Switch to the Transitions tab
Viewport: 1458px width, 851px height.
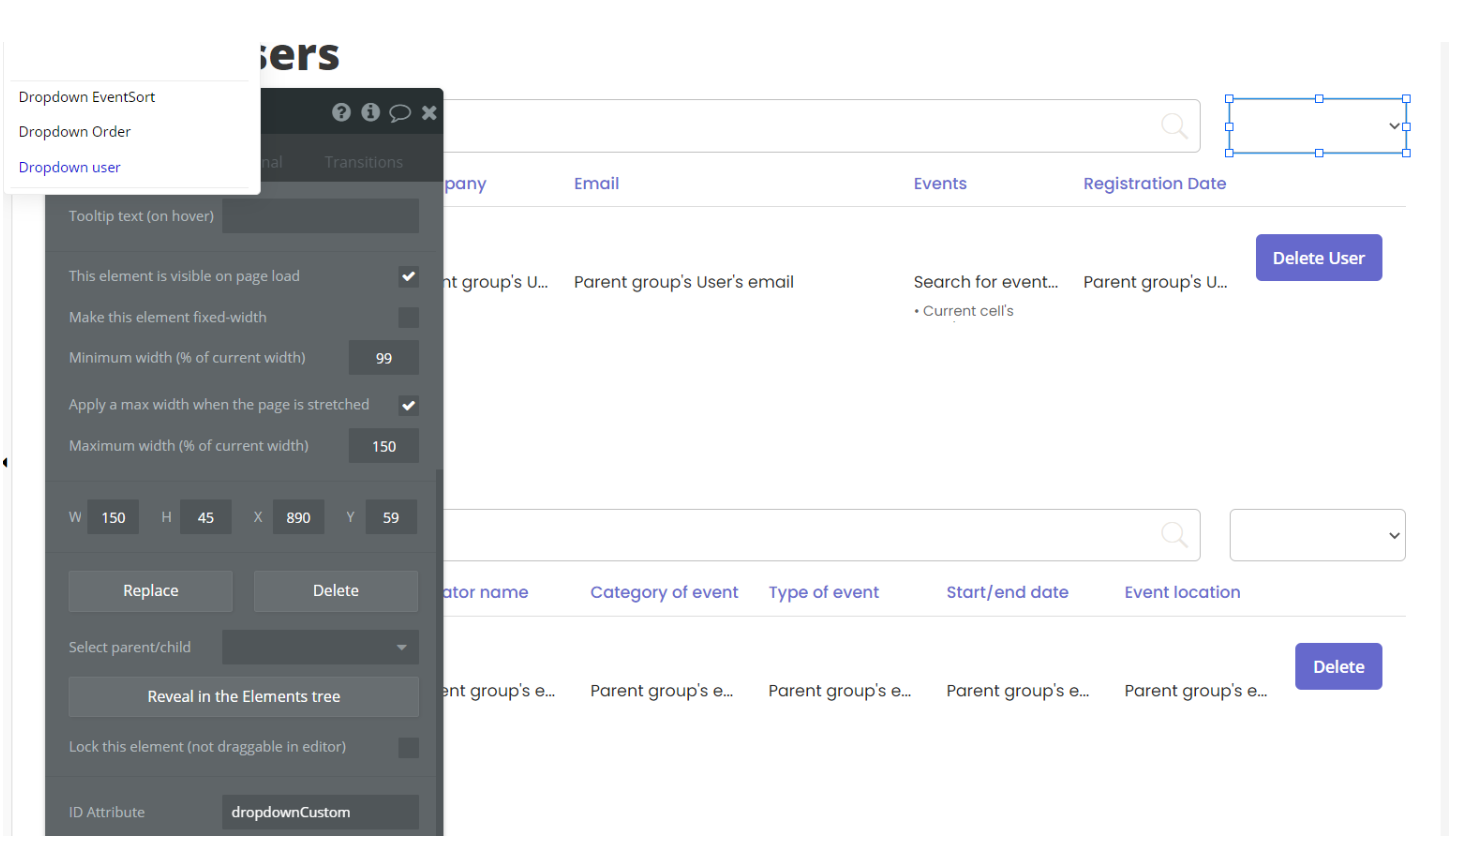[x=364, y=162]
